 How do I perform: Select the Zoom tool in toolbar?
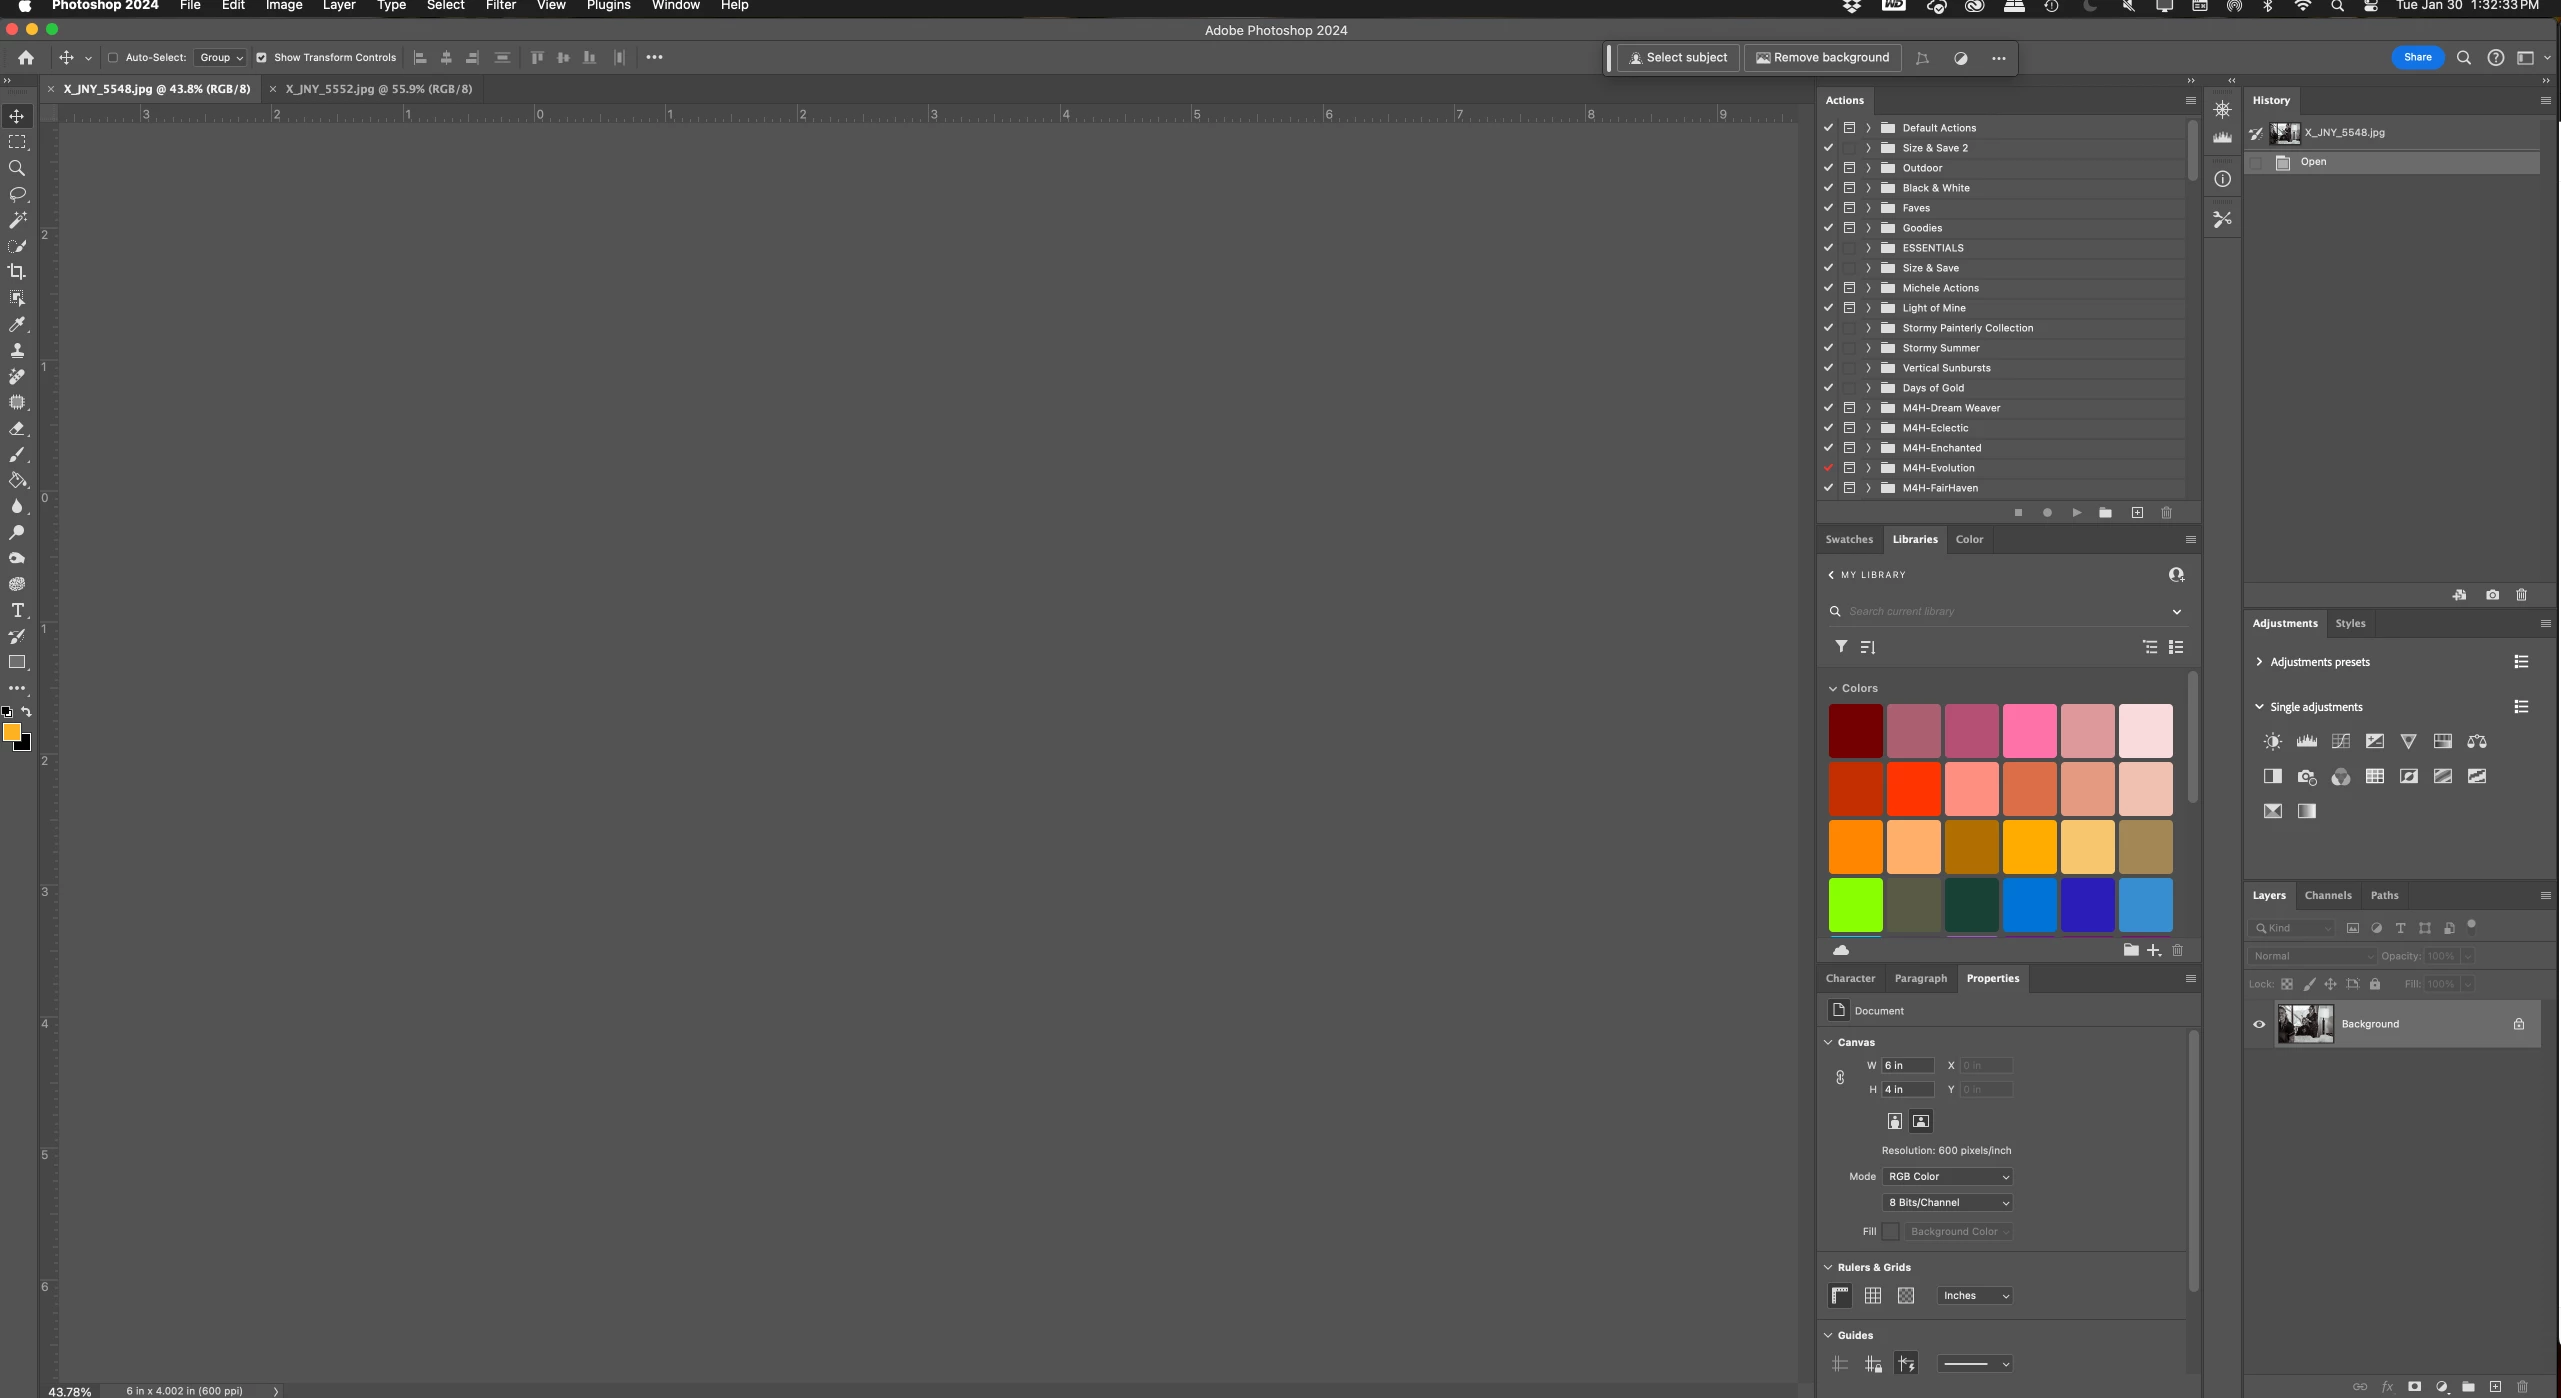coord(17,168)
